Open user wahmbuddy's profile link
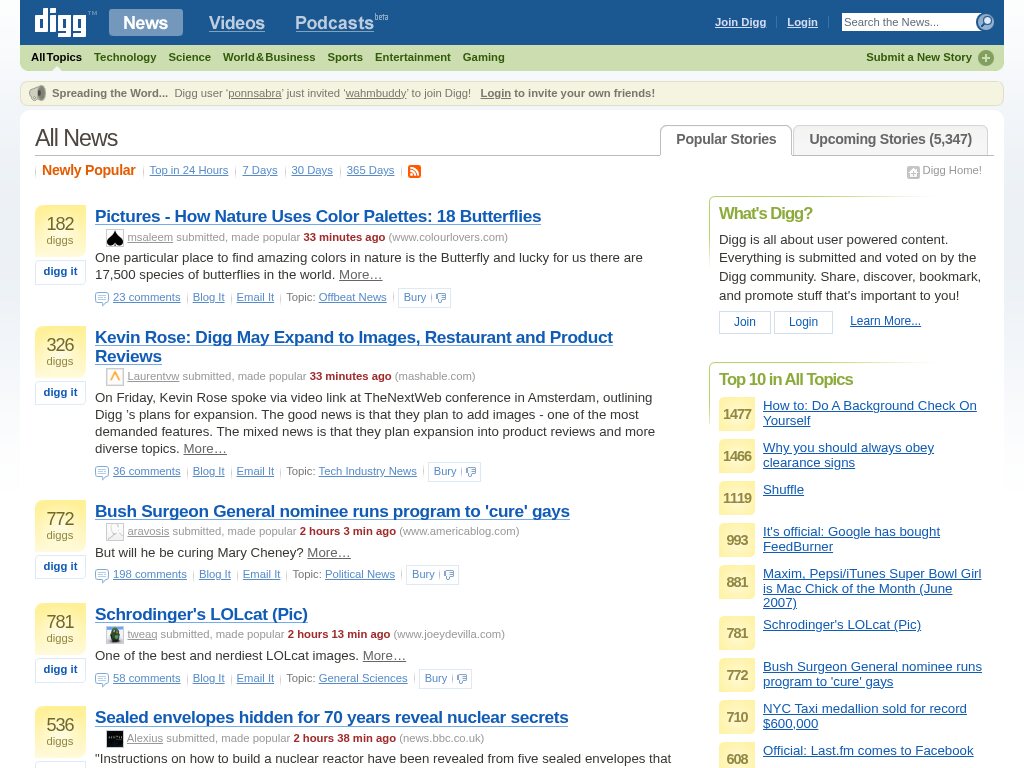Screen dimensions: 1024x768 (x=376, y=93)
